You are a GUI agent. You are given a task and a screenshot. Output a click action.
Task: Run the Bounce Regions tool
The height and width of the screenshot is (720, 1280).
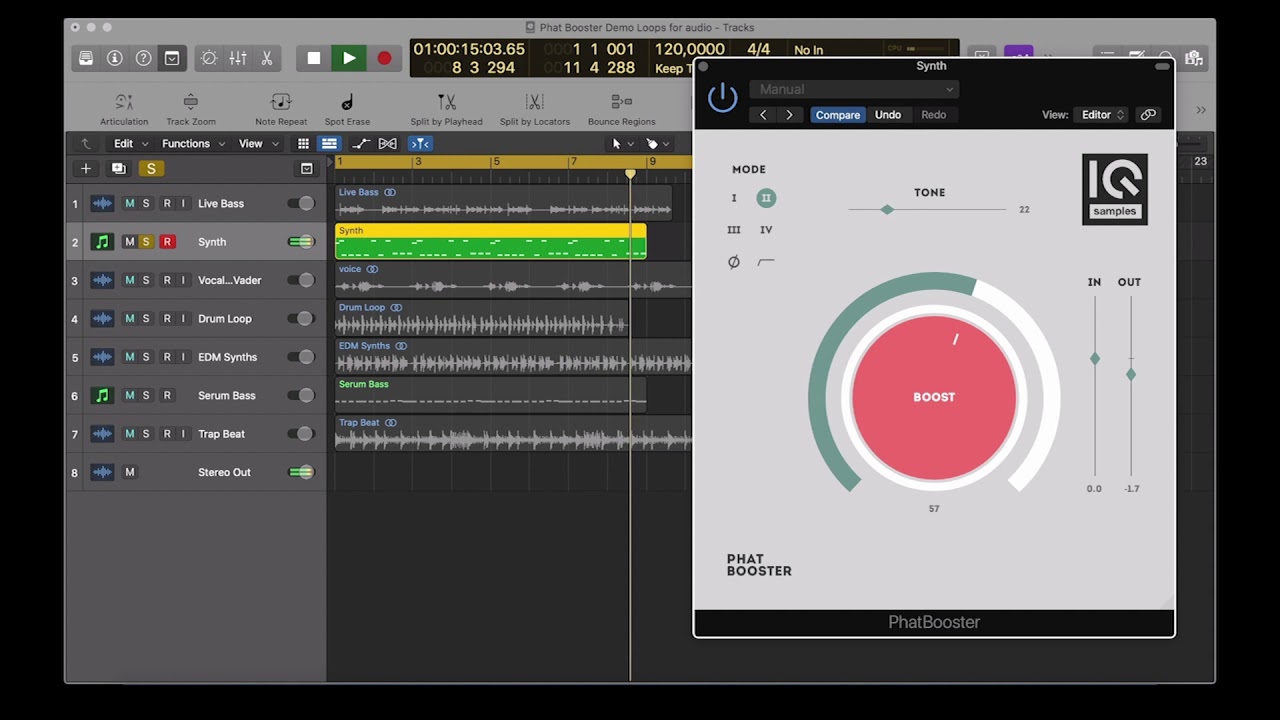coord(621,109)
